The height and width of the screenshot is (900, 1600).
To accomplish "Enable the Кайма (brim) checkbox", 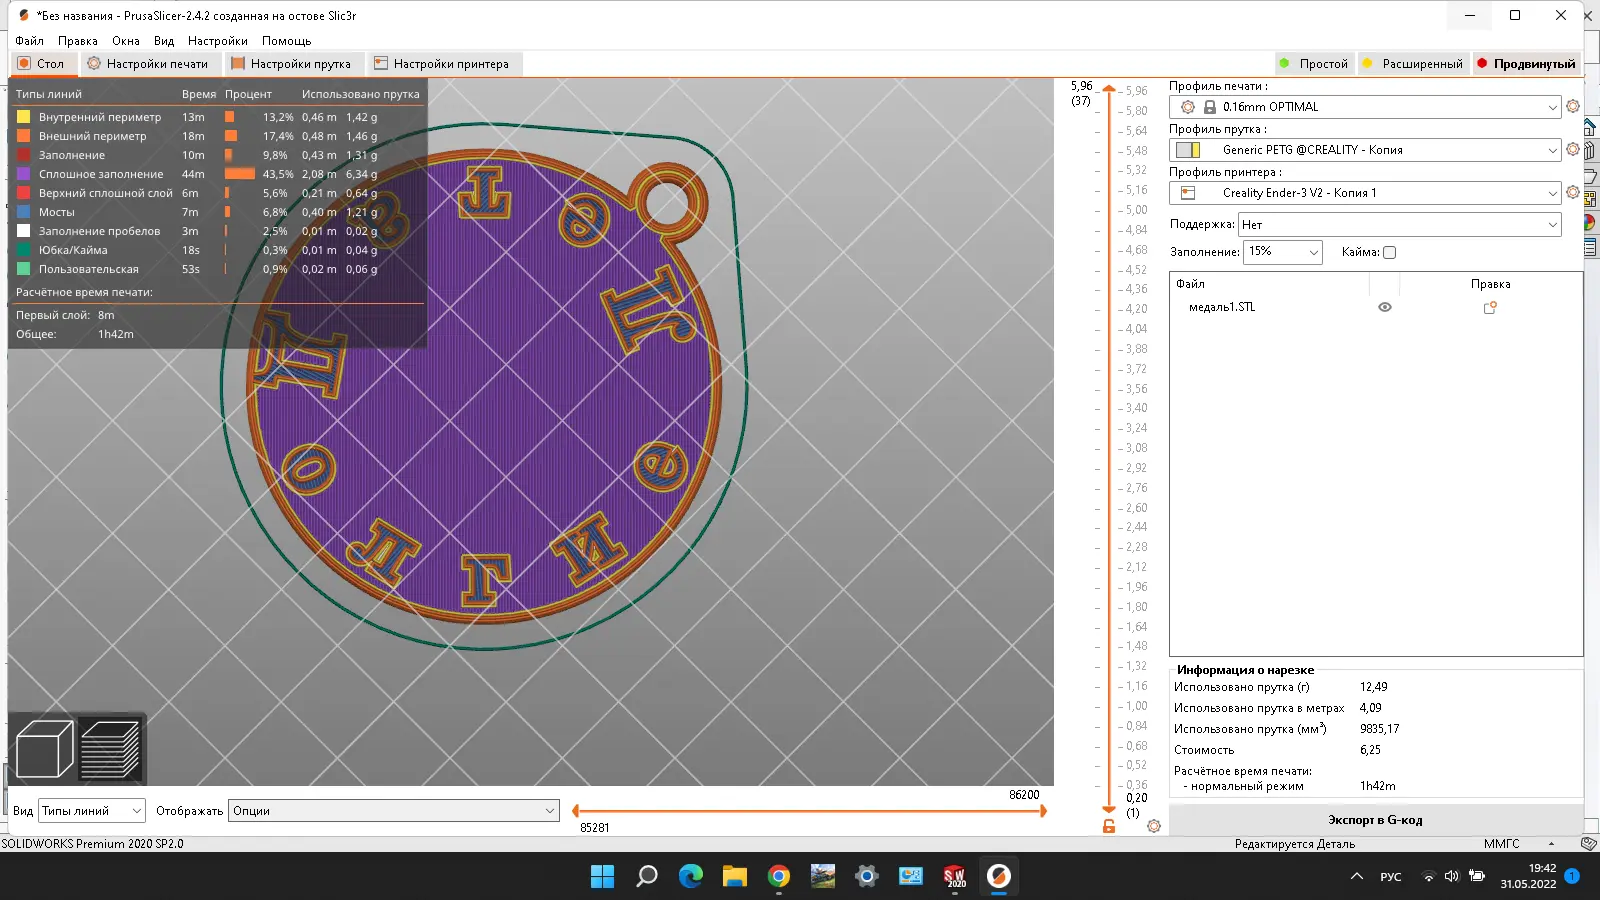I will 1389,252.
